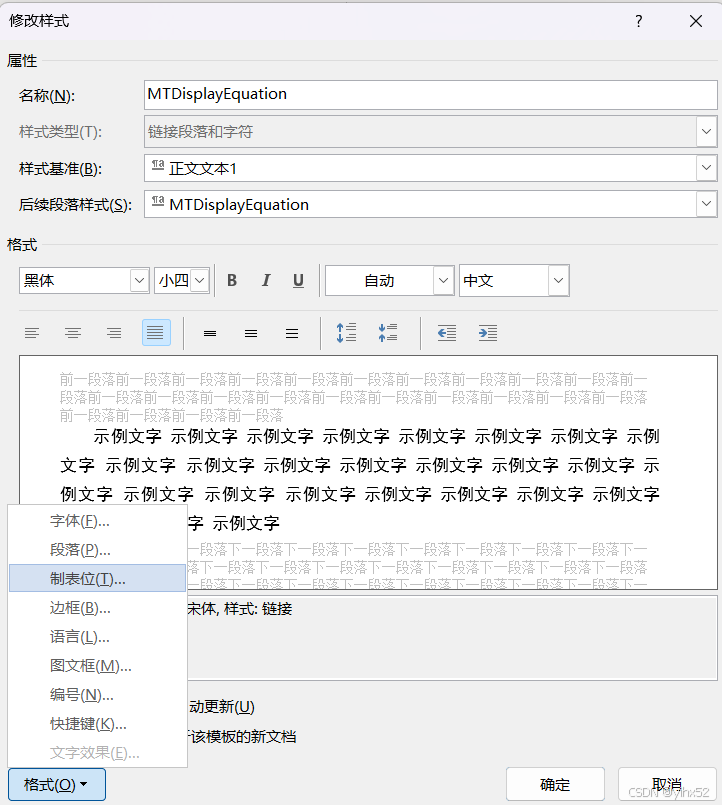Close the Modify Style dialog
This screenshot has width=722, height=805.
(696, 21)
